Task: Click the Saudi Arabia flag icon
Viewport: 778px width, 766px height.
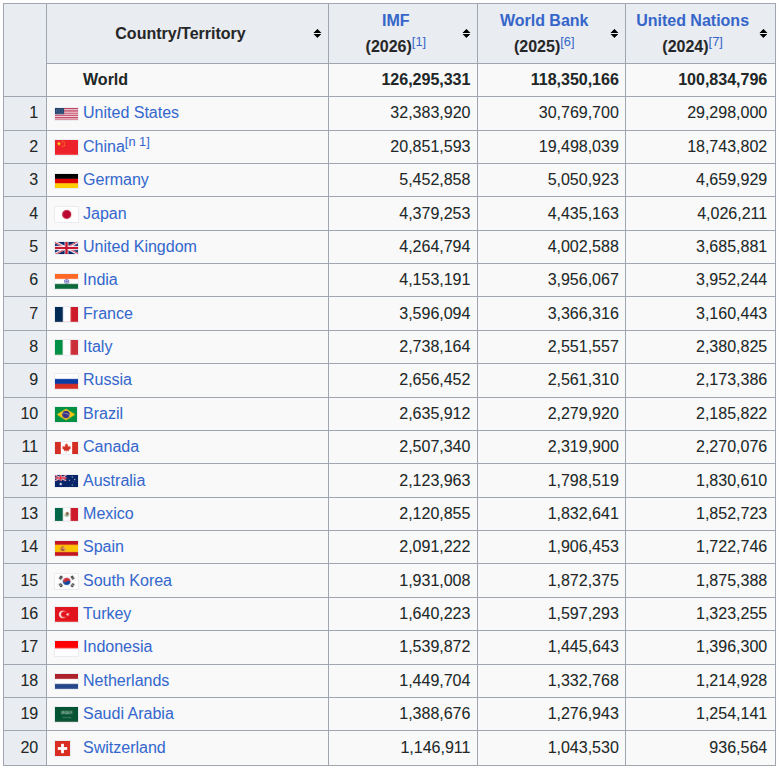Action: point(66,714)
